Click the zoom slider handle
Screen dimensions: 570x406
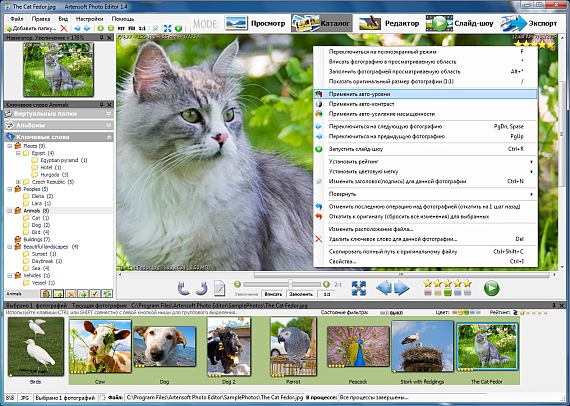pyautogui.click(x=290, y=284)
